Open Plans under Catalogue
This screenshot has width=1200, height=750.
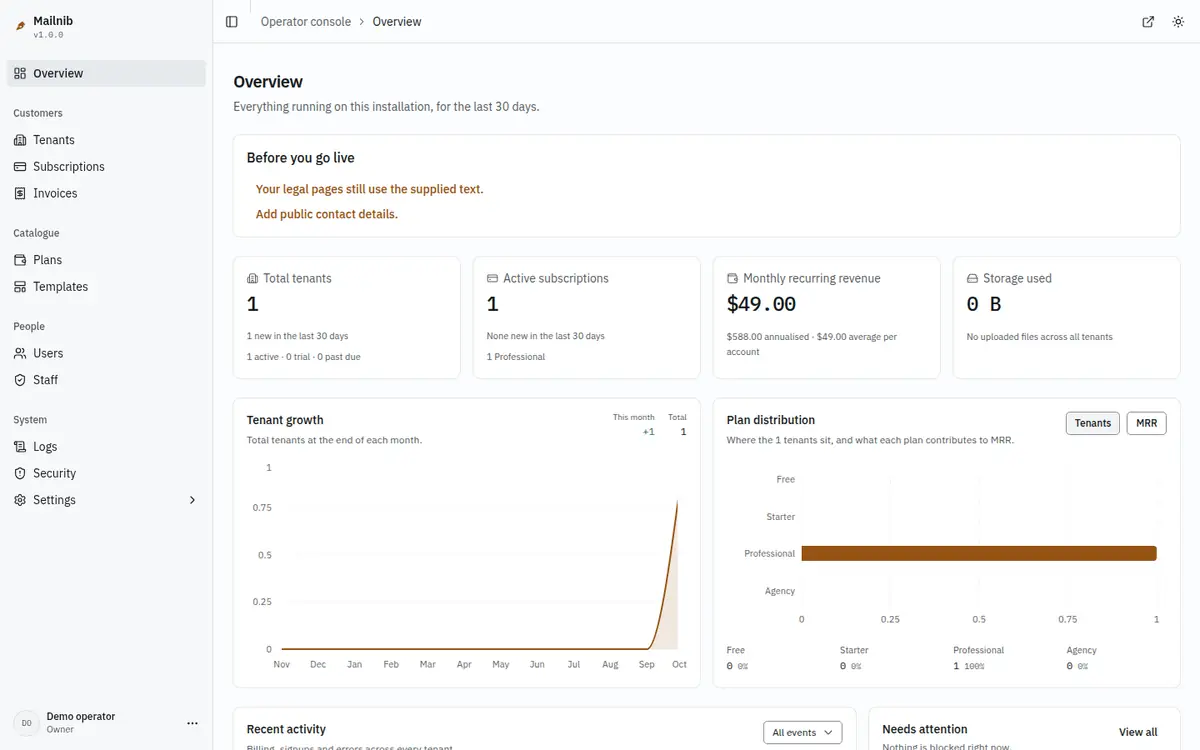(106, 260)
